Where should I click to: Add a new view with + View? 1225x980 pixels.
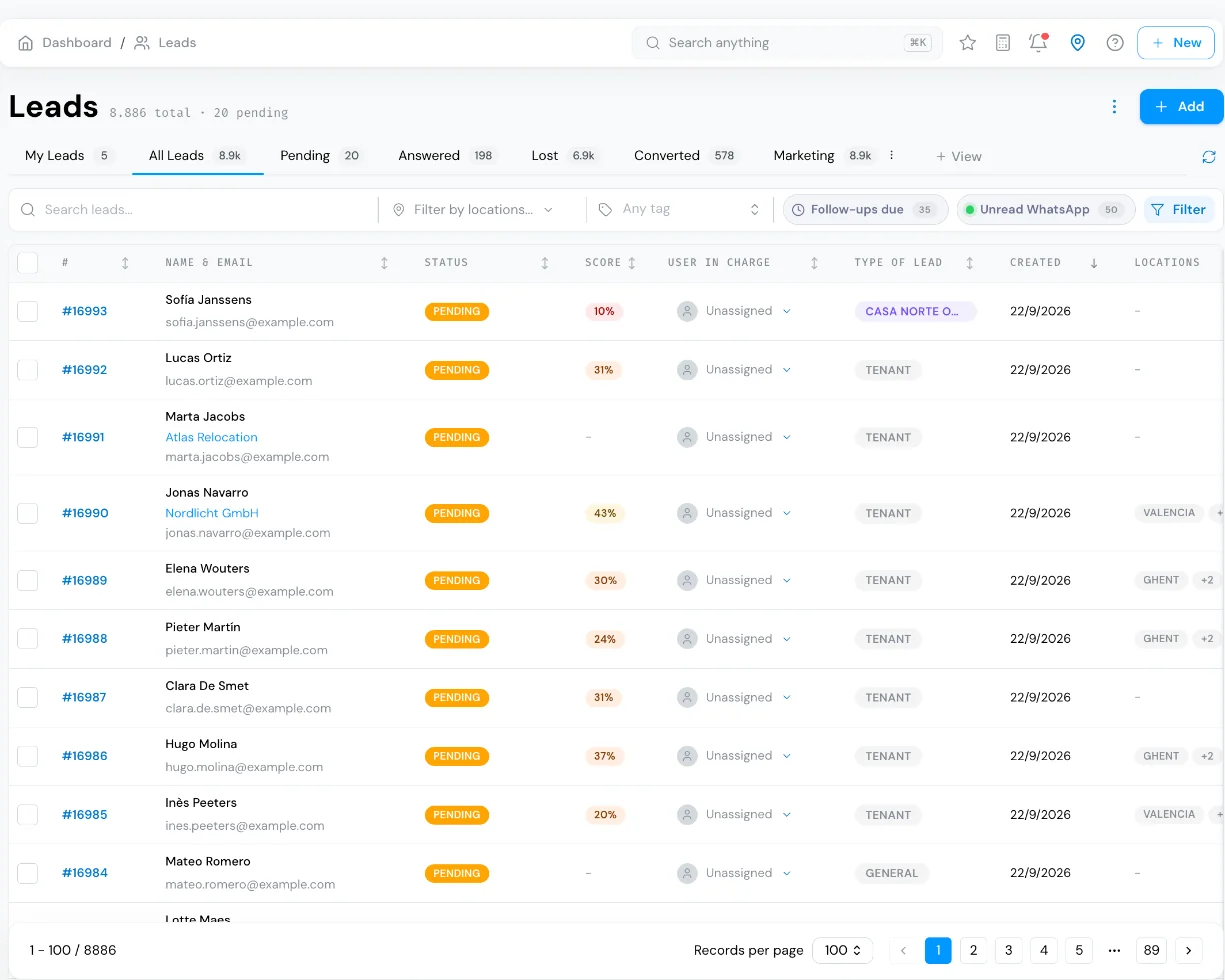point(959,157)
